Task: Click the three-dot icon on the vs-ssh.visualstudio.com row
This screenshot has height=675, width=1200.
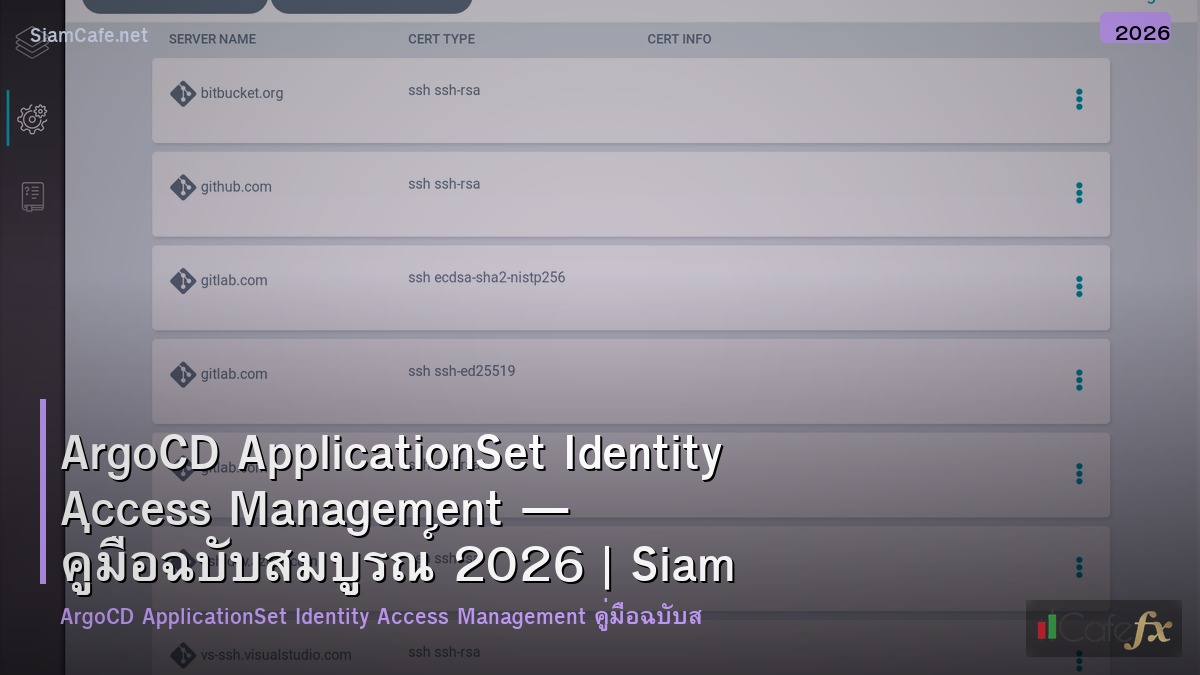Action: tap(1079, 660)
